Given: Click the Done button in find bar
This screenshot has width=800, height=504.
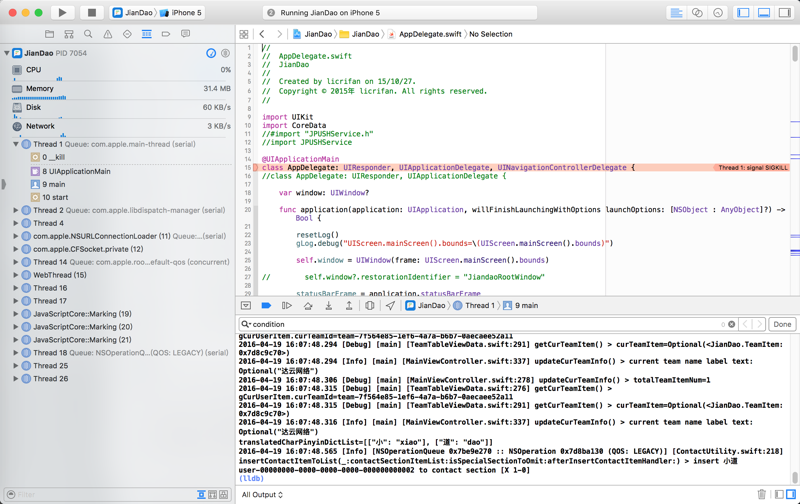Looking at the screenshot, I should point(782,324).
